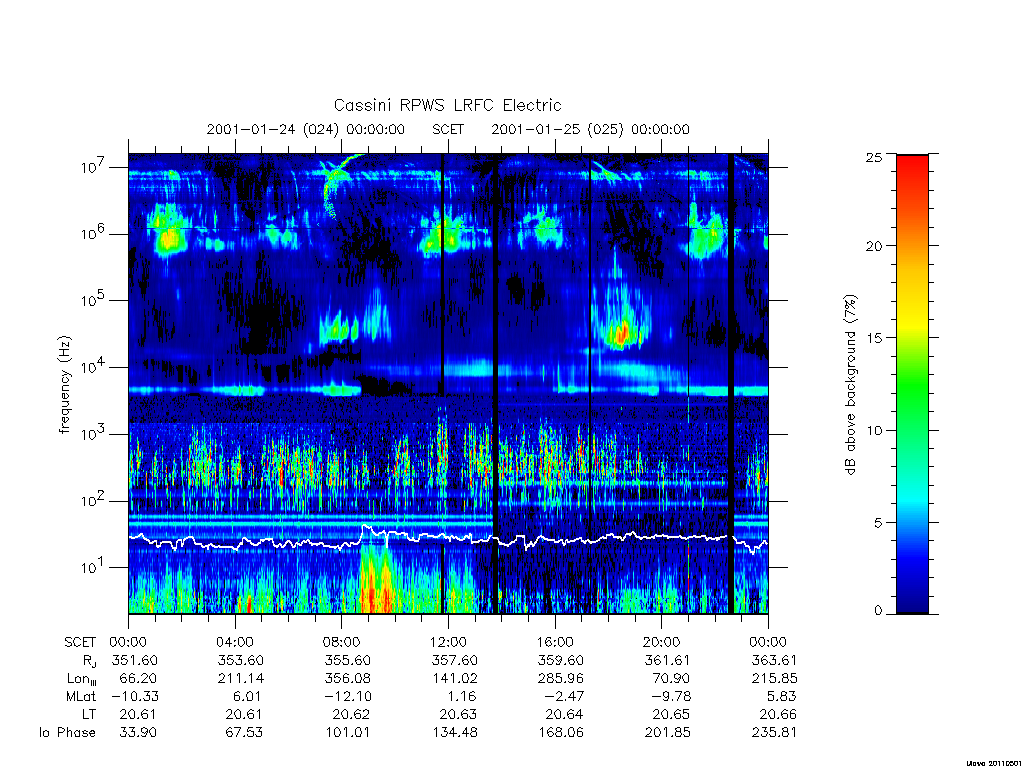Viewport: 1024px width, 768px height.
Task: Click the "SCET" label above the plot
Action: click(448, 129)
